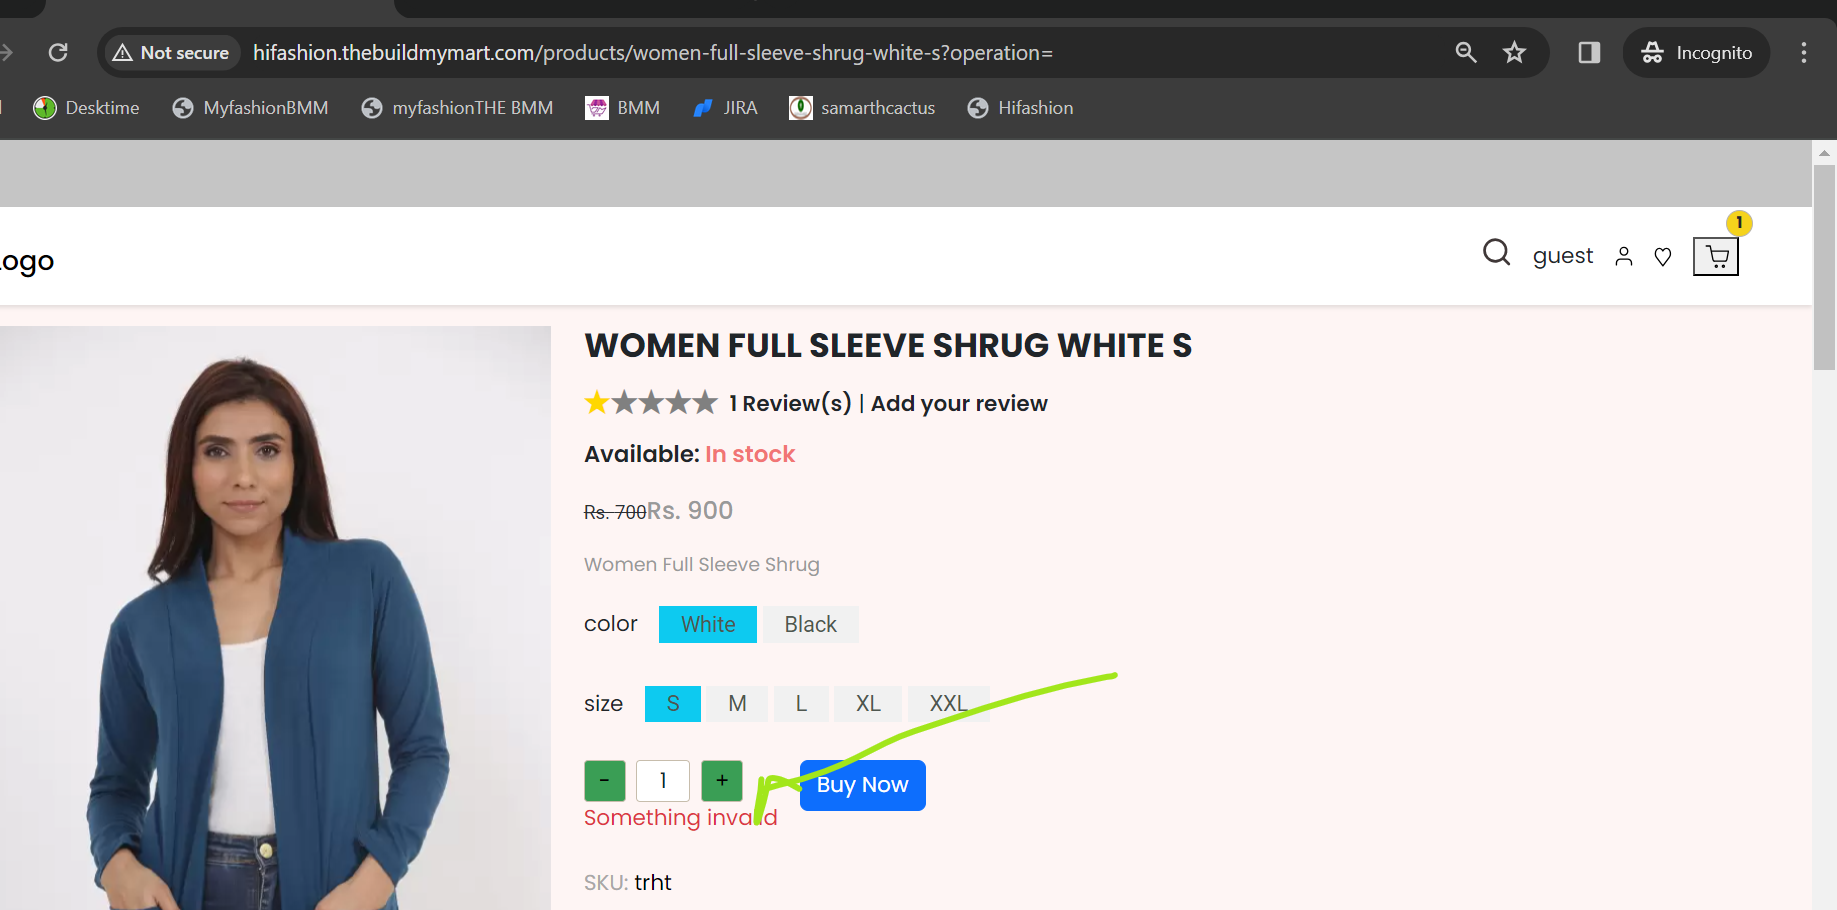Open the Add your review link

[959, 404]
